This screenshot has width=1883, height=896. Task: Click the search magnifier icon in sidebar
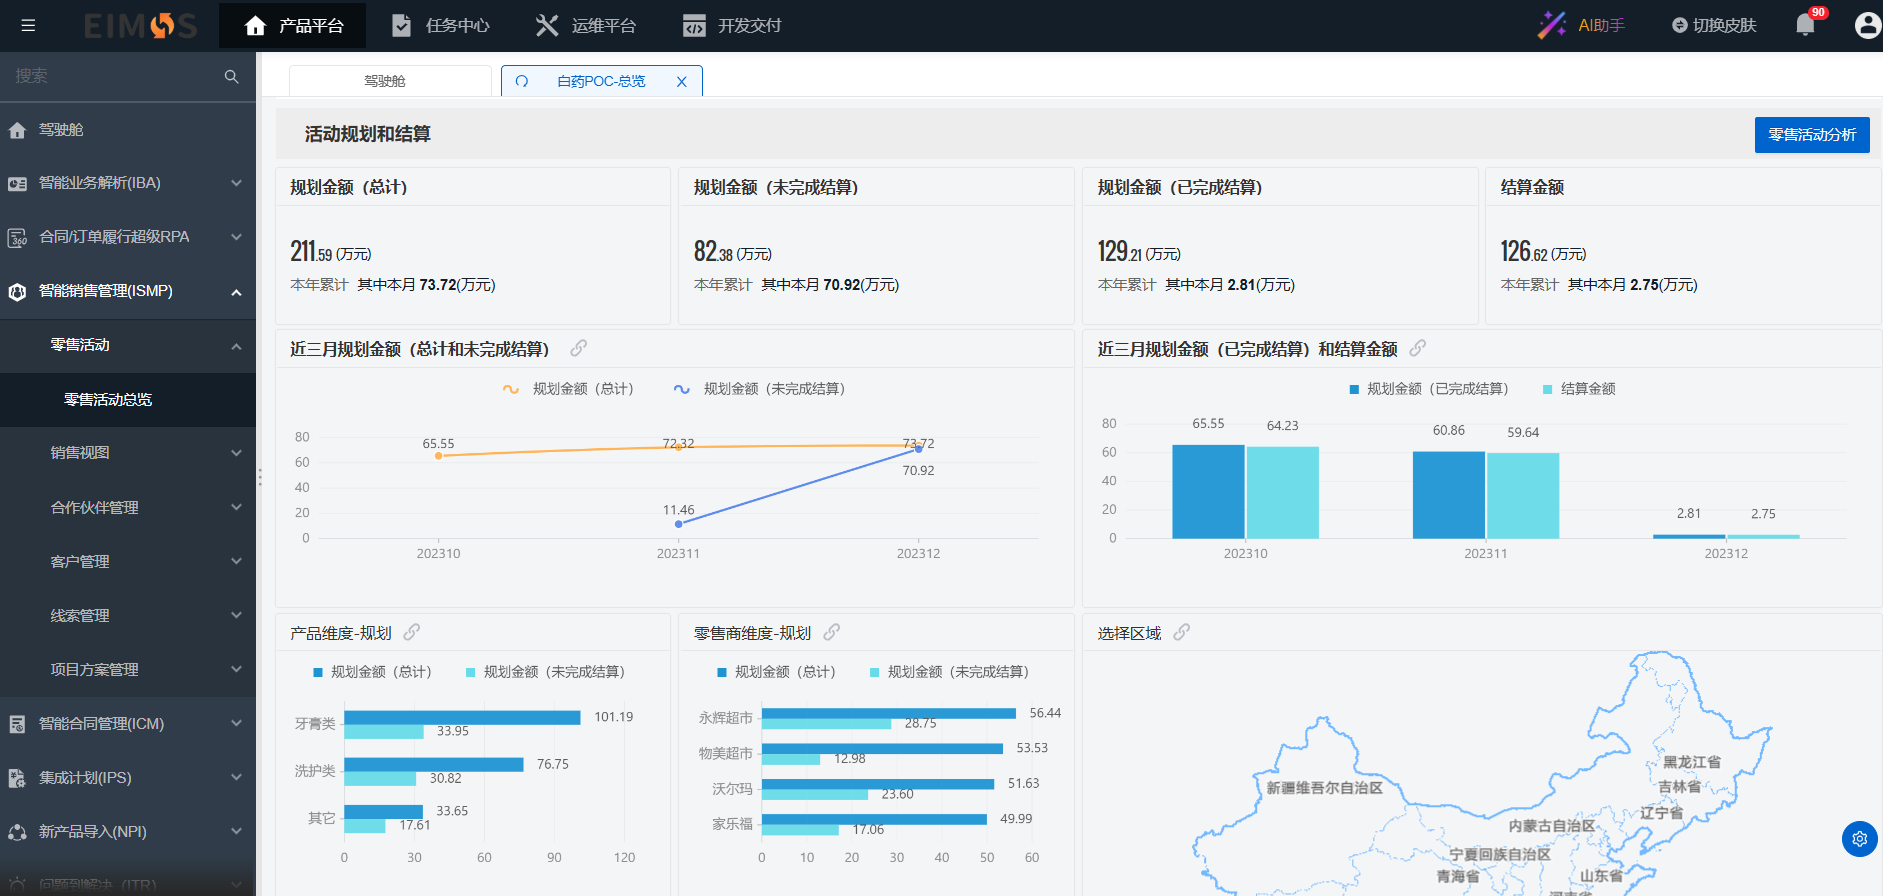(231, 76)
